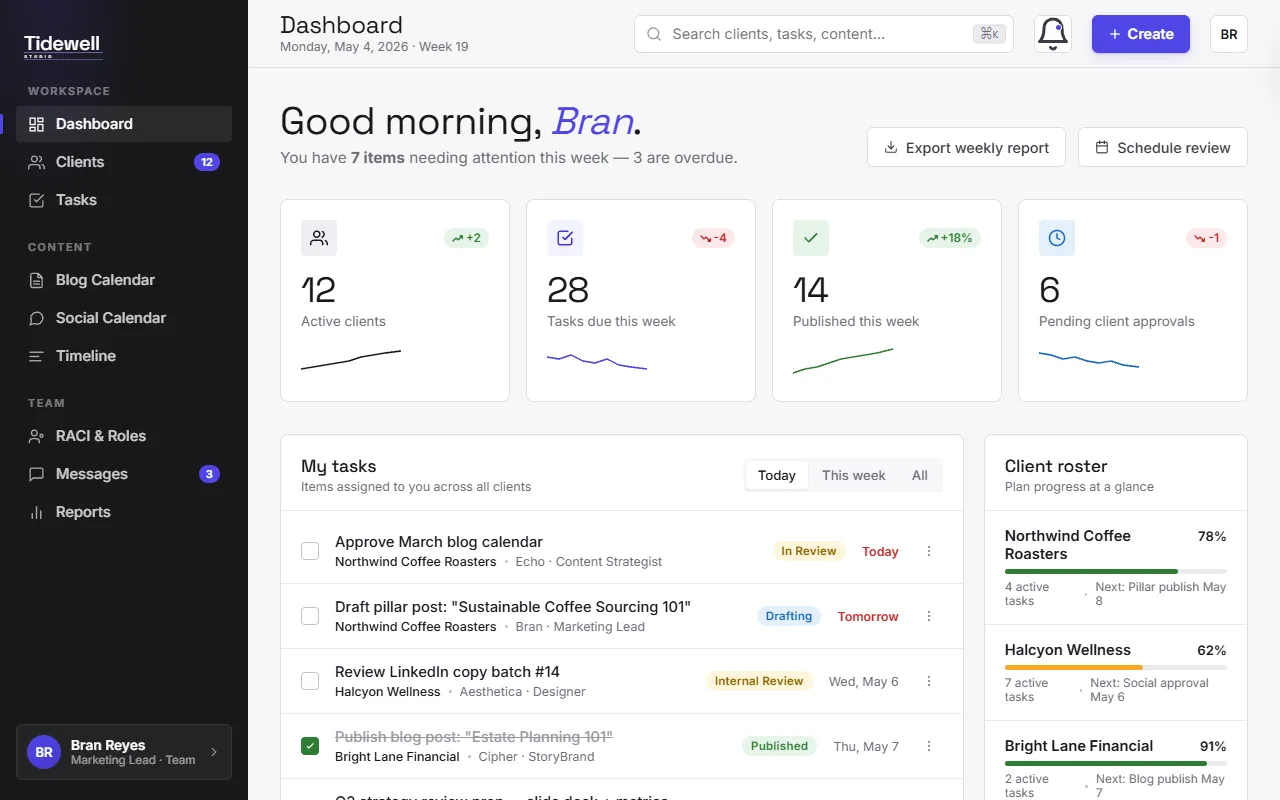Screen dimensions: 1280x800
Task: Click the Clients people icon in sidebar
Action: pyautogui.click(x=37, y=162)
